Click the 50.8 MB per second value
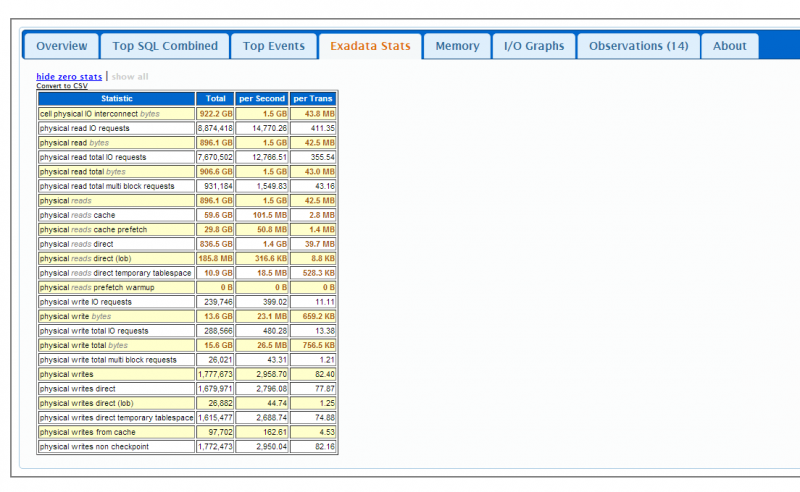The height and width of the screenshot is (492, 800). (272, 230)
